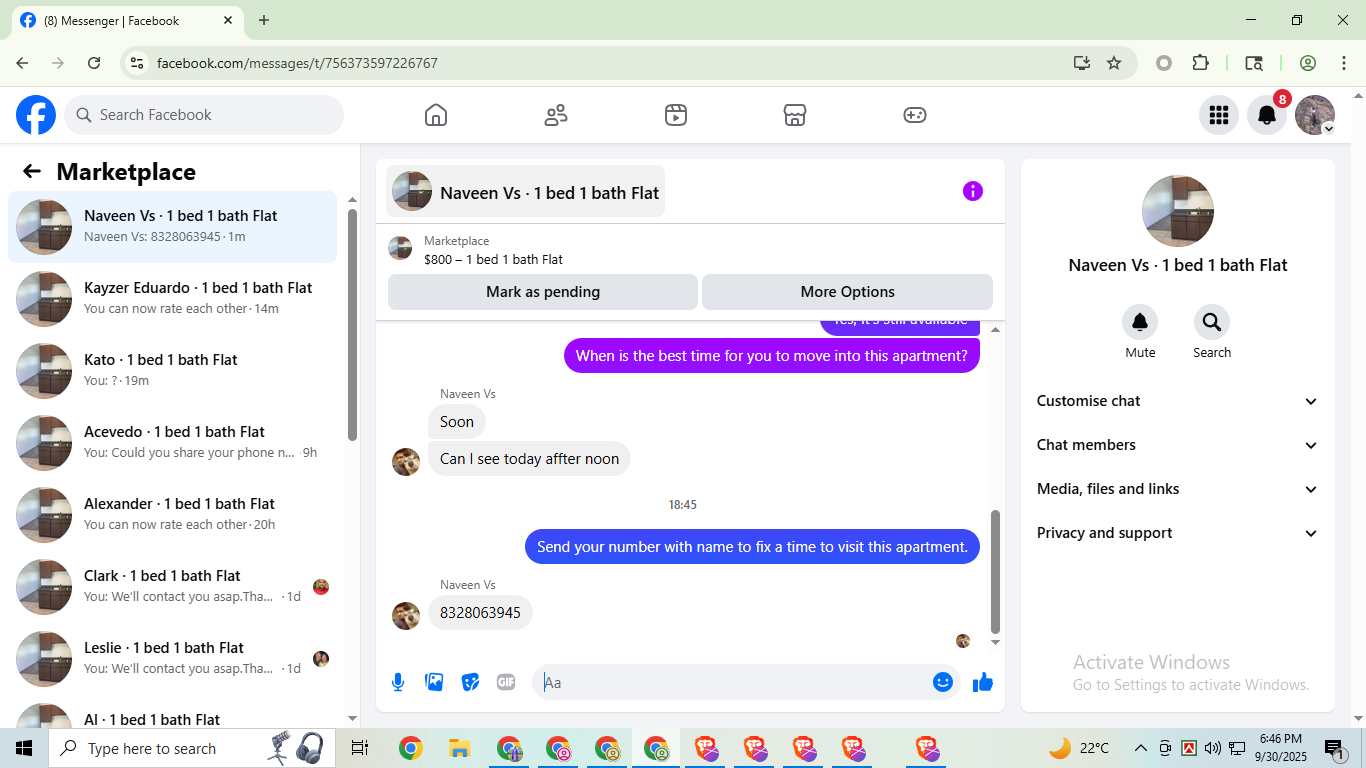Click the Type here to search taskbar box
The height and width of the screenshot is (768, 1366).
pos(190,748)
